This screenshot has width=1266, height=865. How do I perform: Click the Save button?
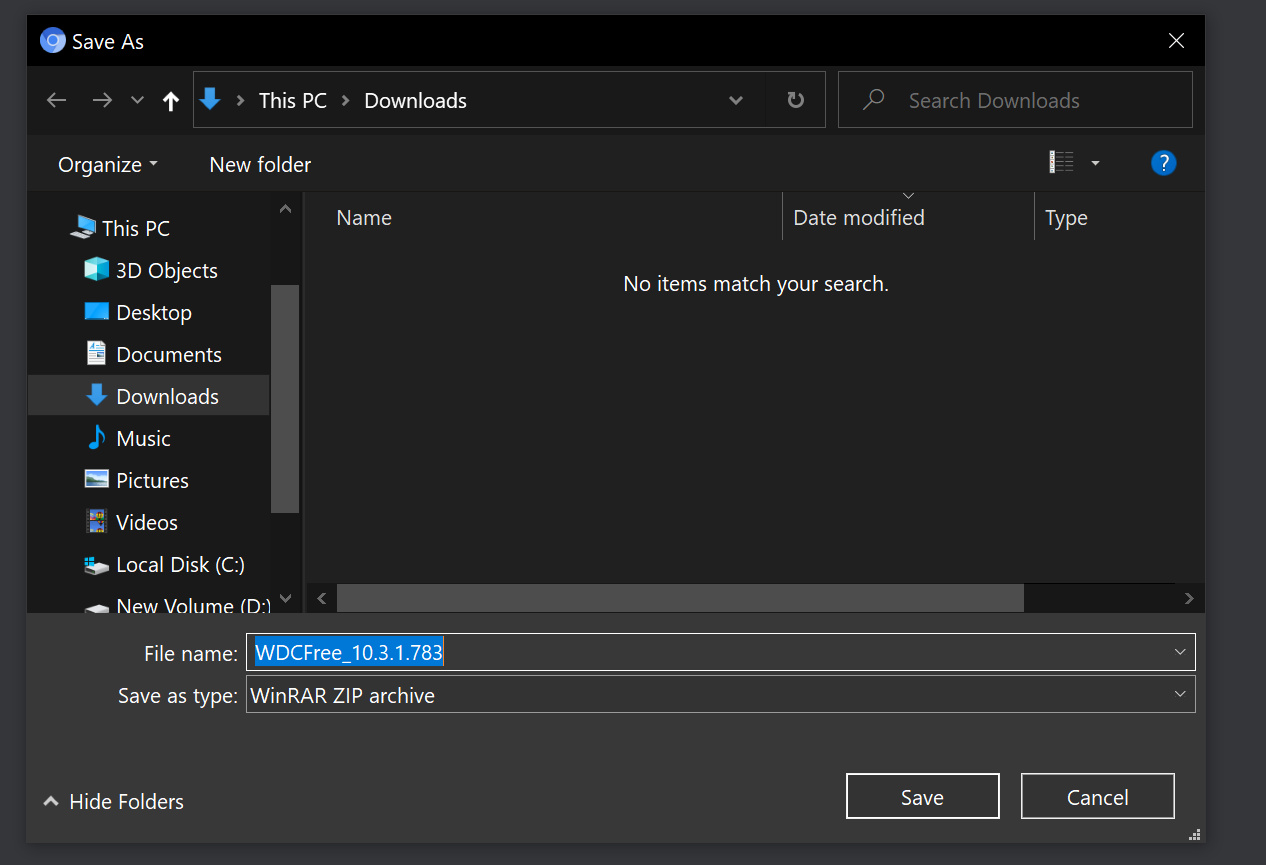coord(922,797)
